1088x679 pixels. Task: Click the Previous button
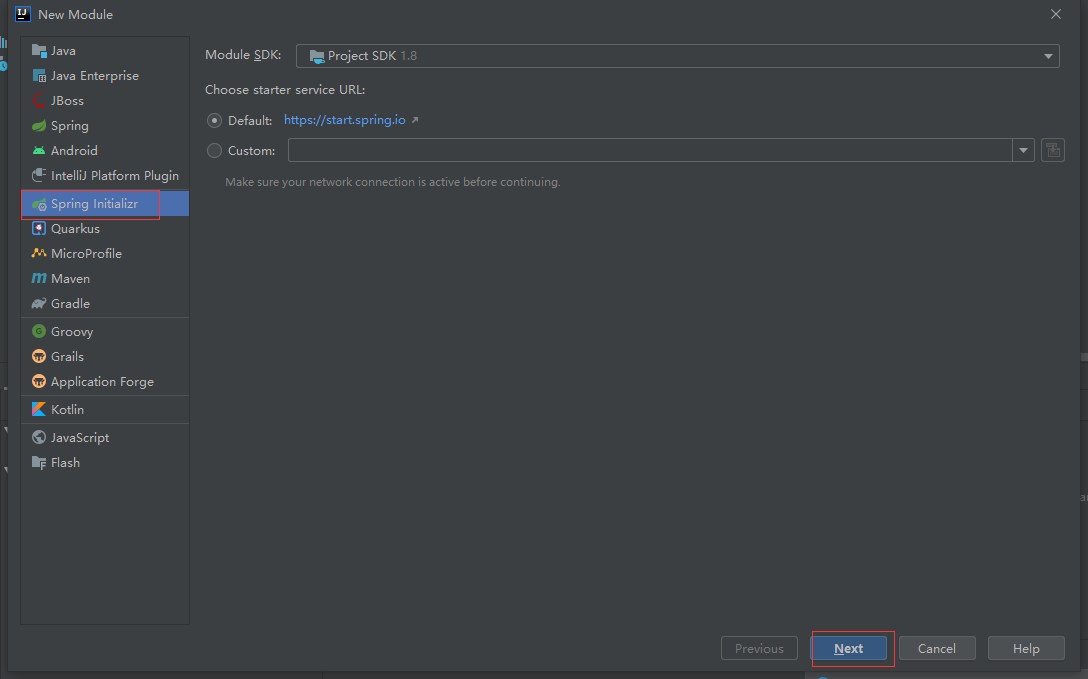pyautogui.click(x=759, y=648)
